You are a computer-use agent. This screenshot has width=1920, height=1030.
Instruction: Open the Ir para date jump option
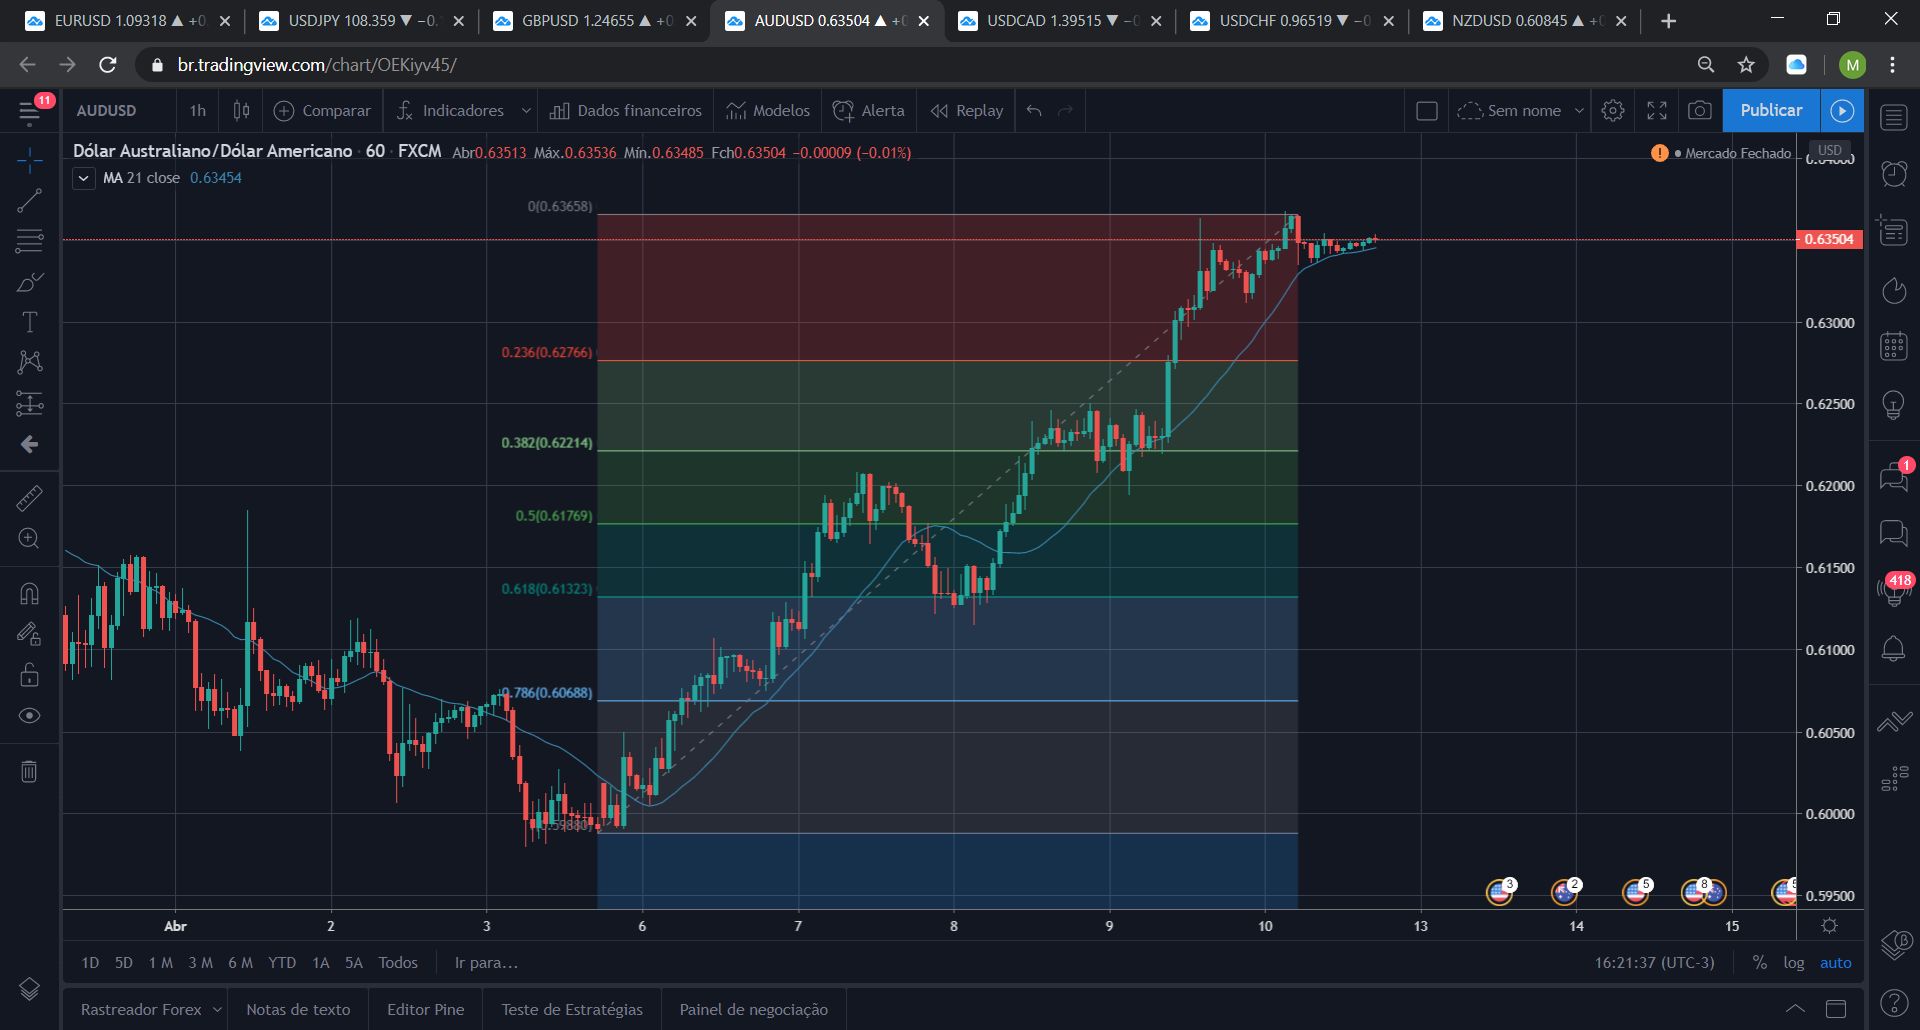486,962
